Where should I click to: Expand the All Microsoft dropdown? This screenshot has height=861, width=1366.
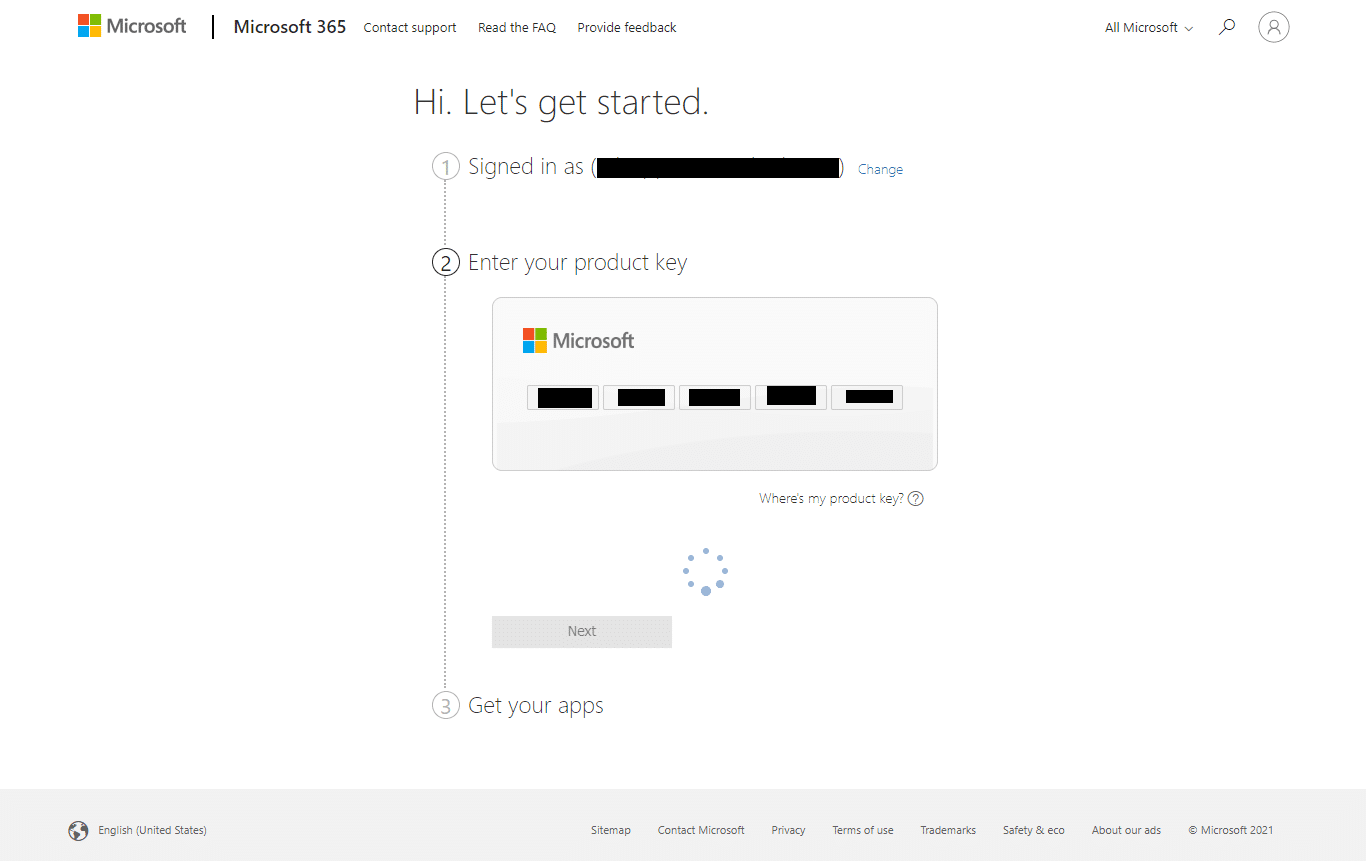click(x=1149, y=28)
